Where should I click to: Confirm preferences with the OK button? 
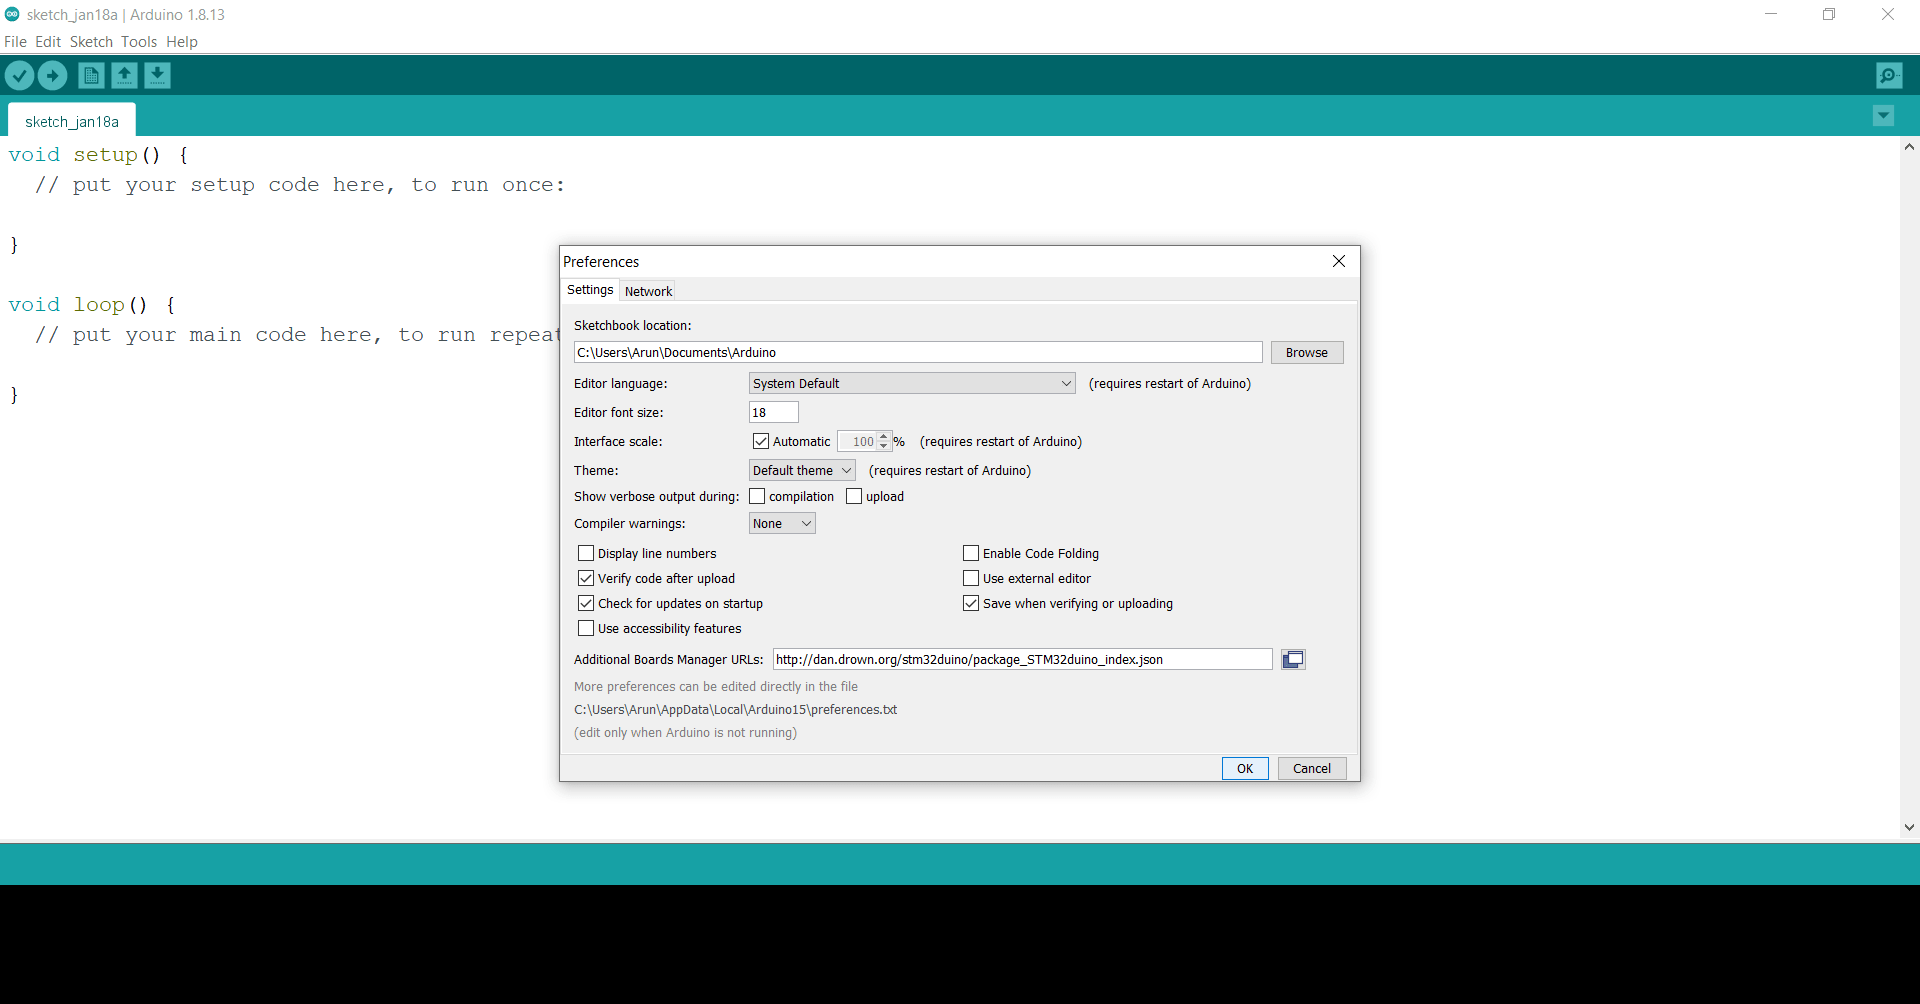click(x=1245, y=768)
